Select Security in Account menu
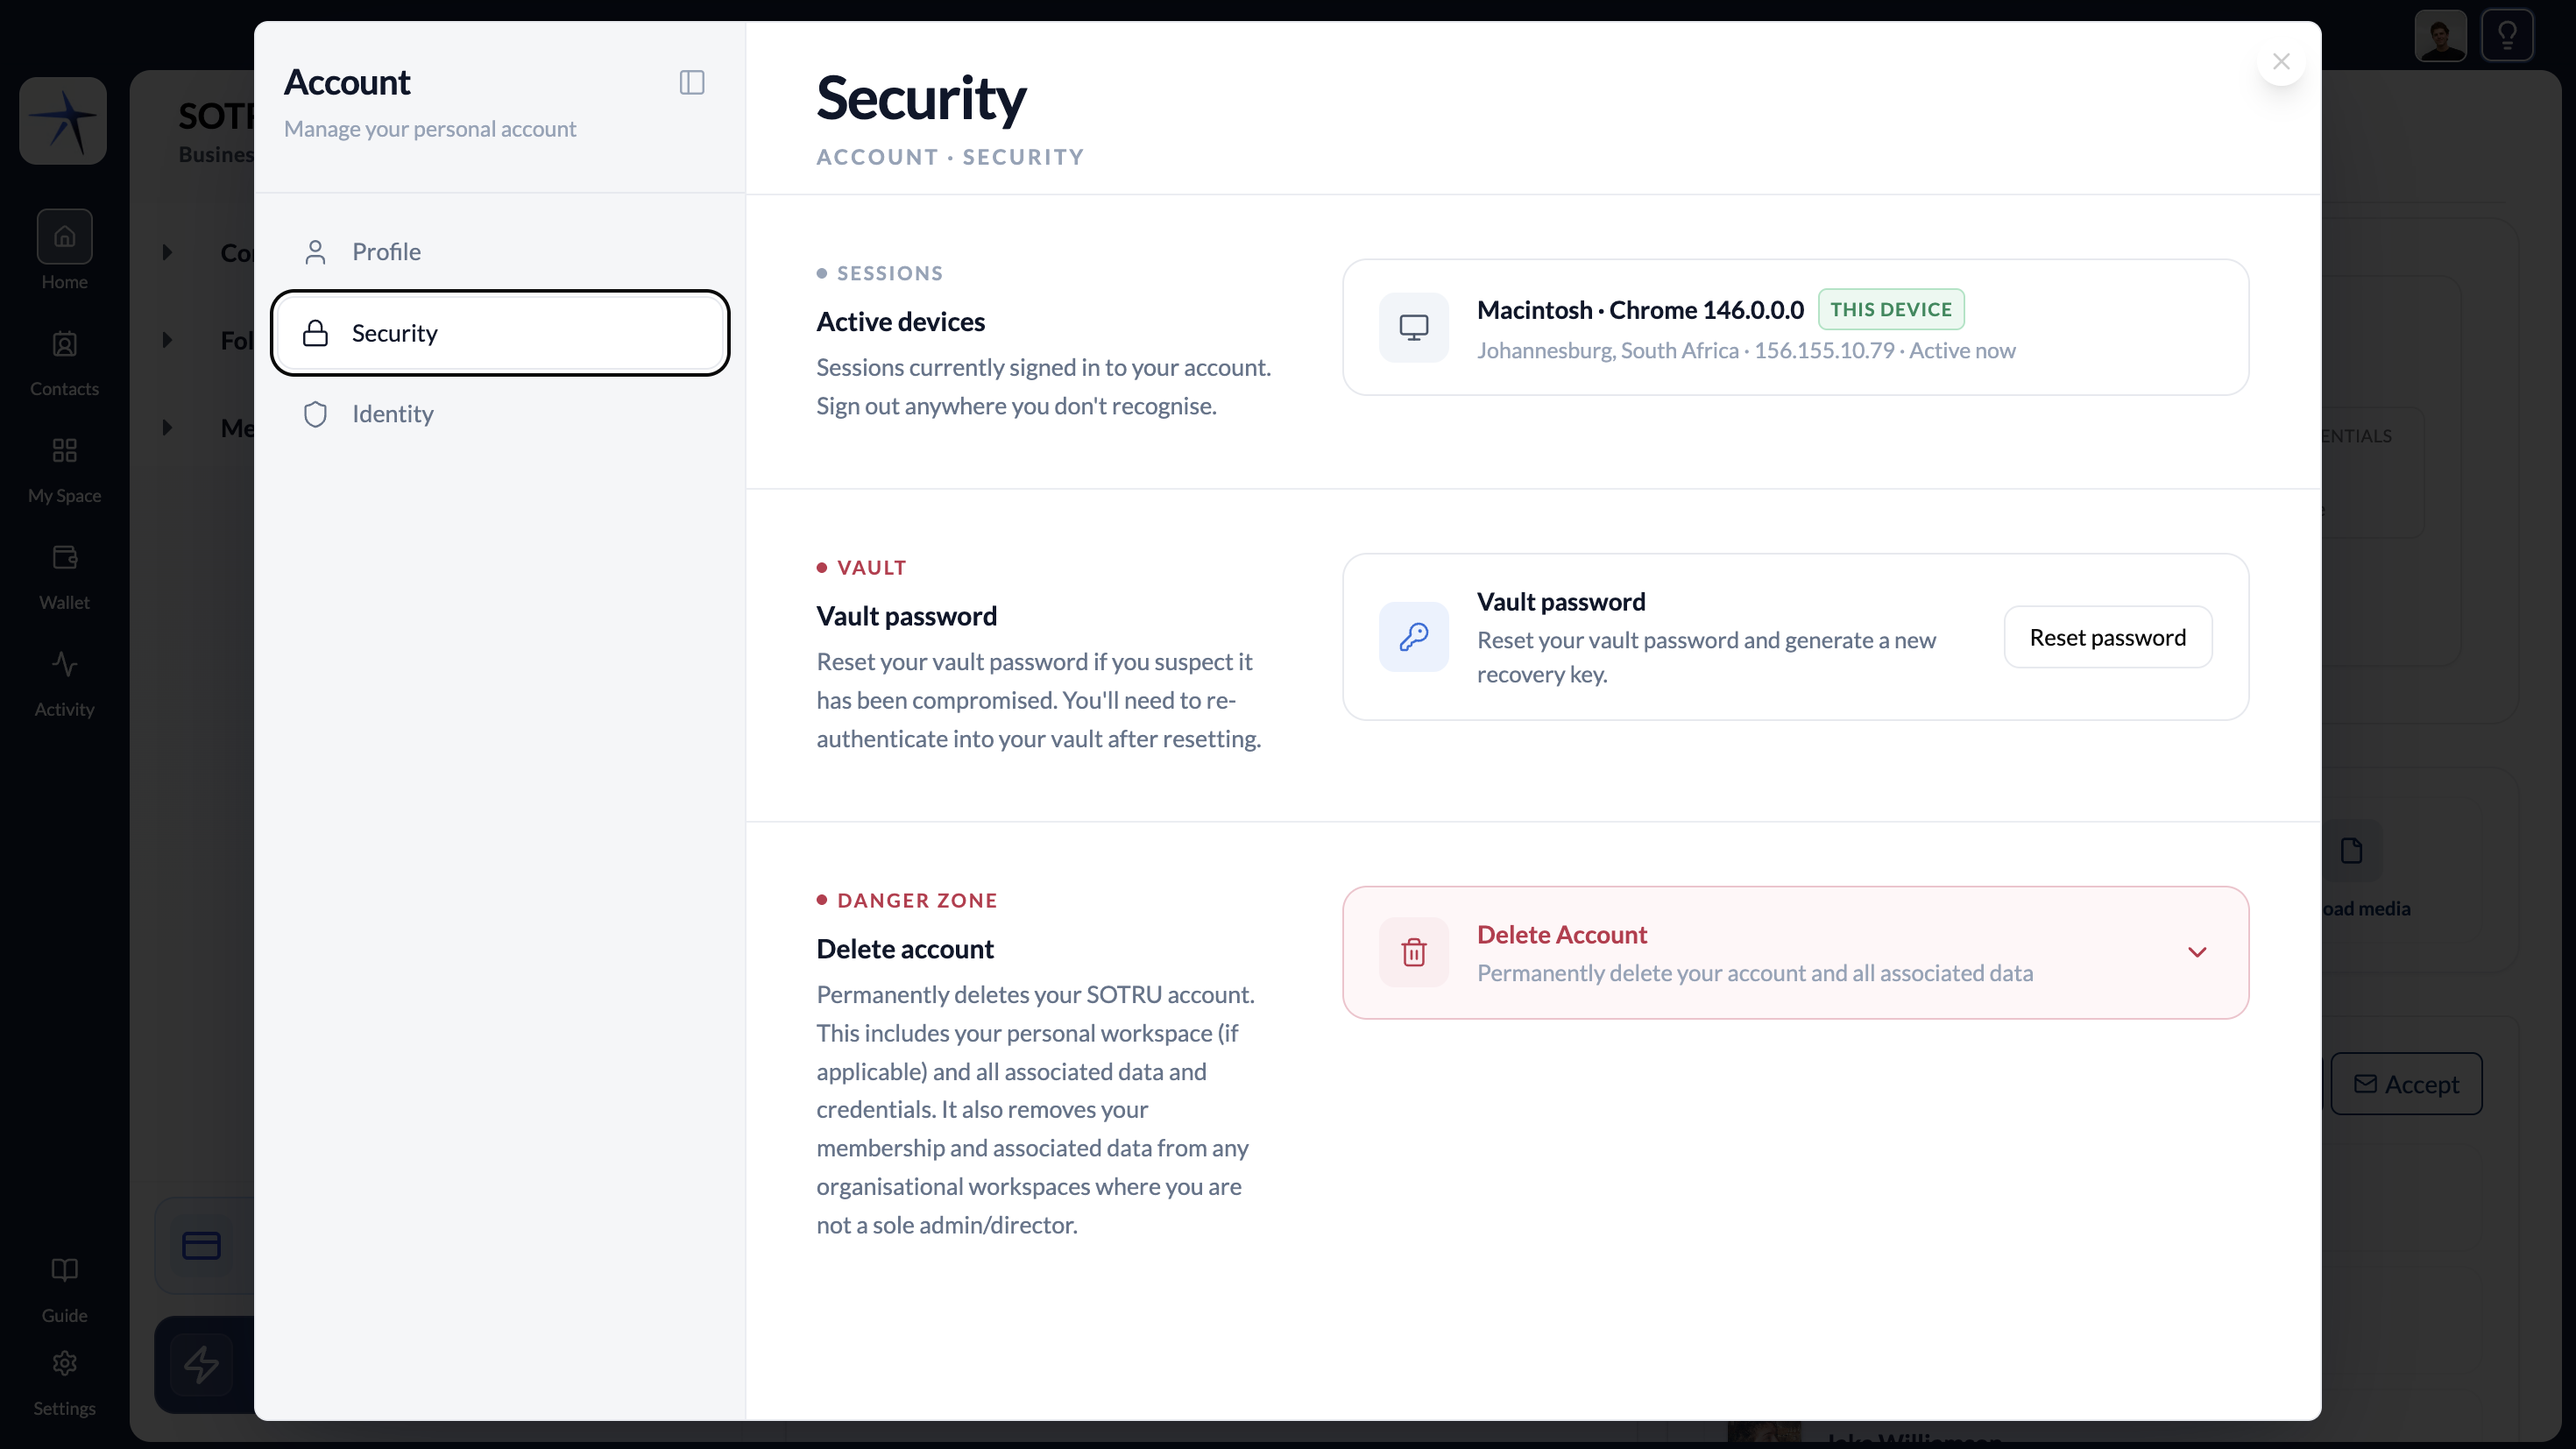 click(x=500, y=333)
